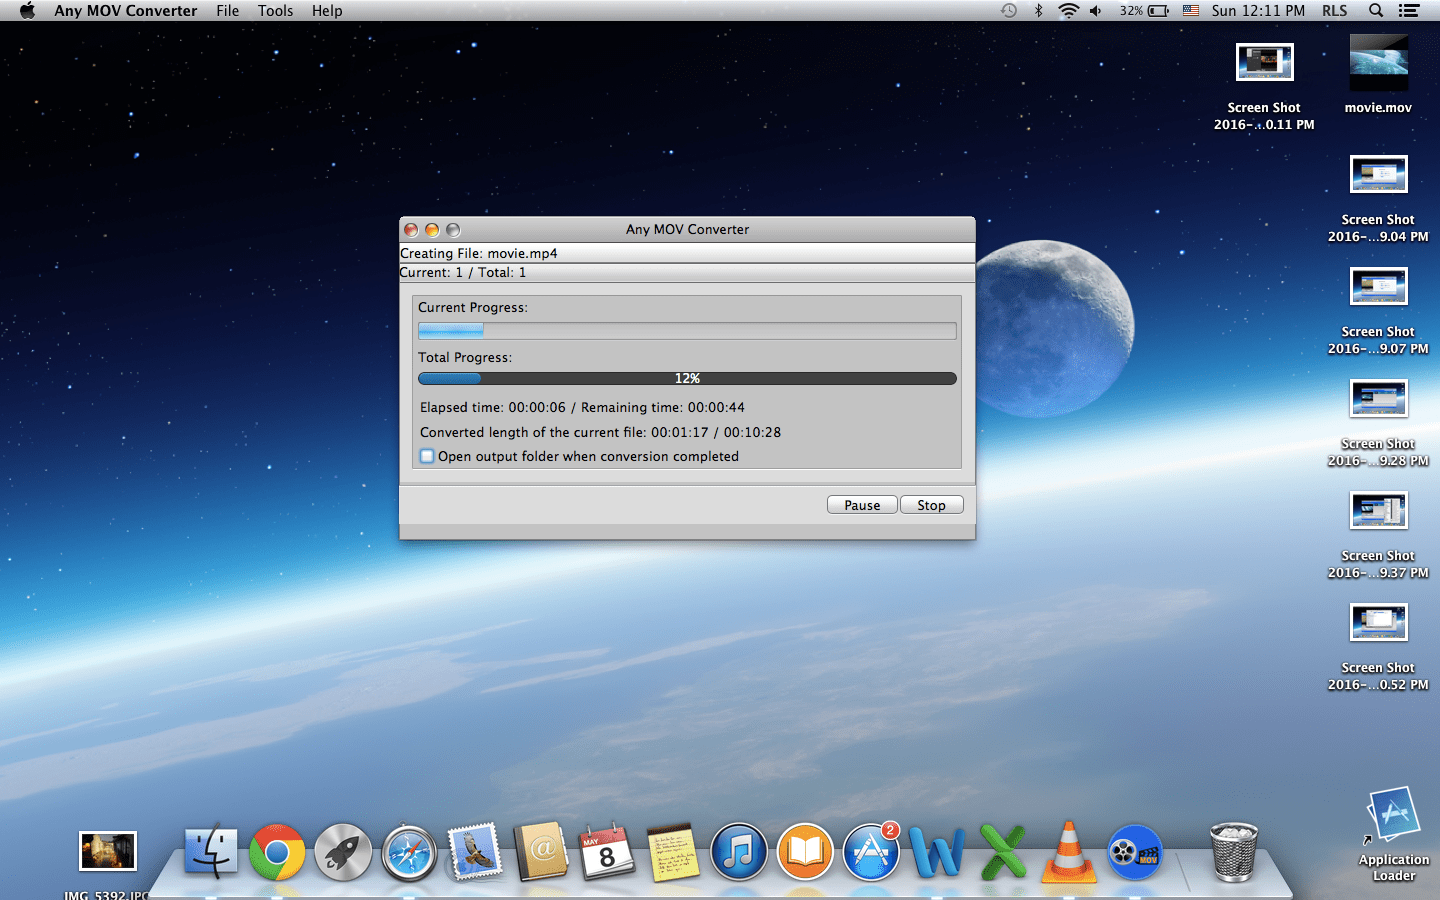Launch iTunes music note icon
The height and width of the screenshot is (900, 1440).
click(739, 852)
